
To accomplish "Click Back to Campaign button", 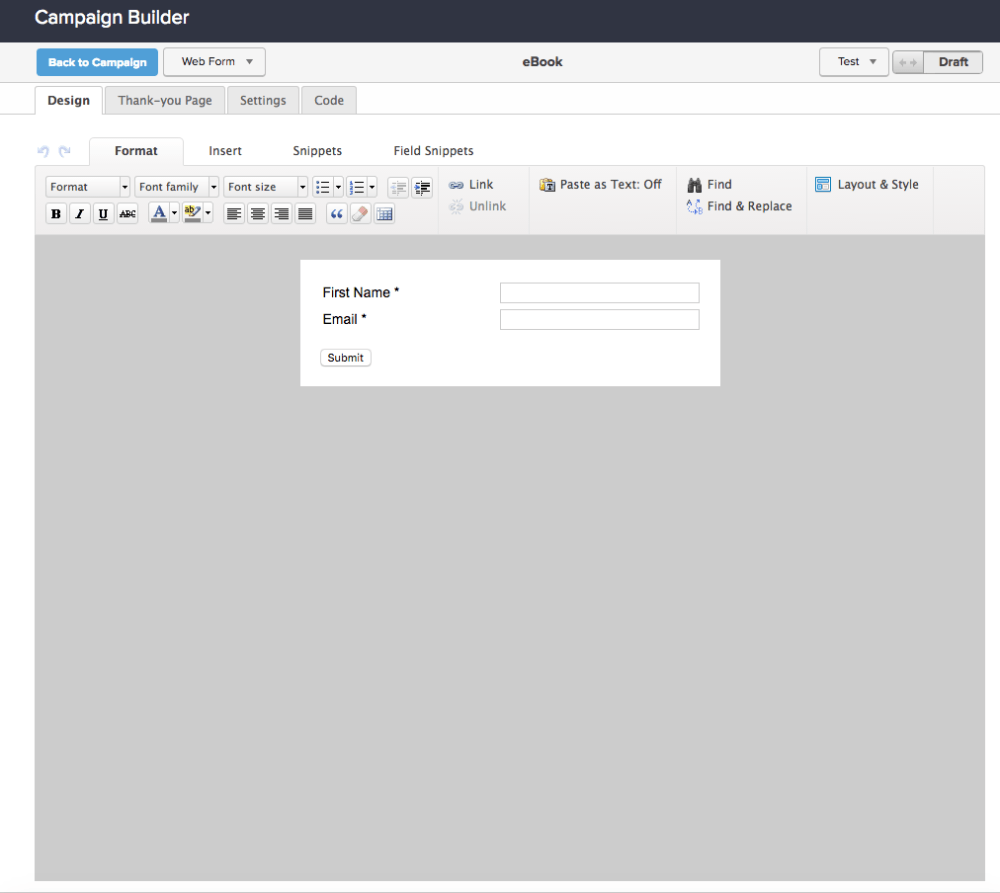I will (97, 63).
